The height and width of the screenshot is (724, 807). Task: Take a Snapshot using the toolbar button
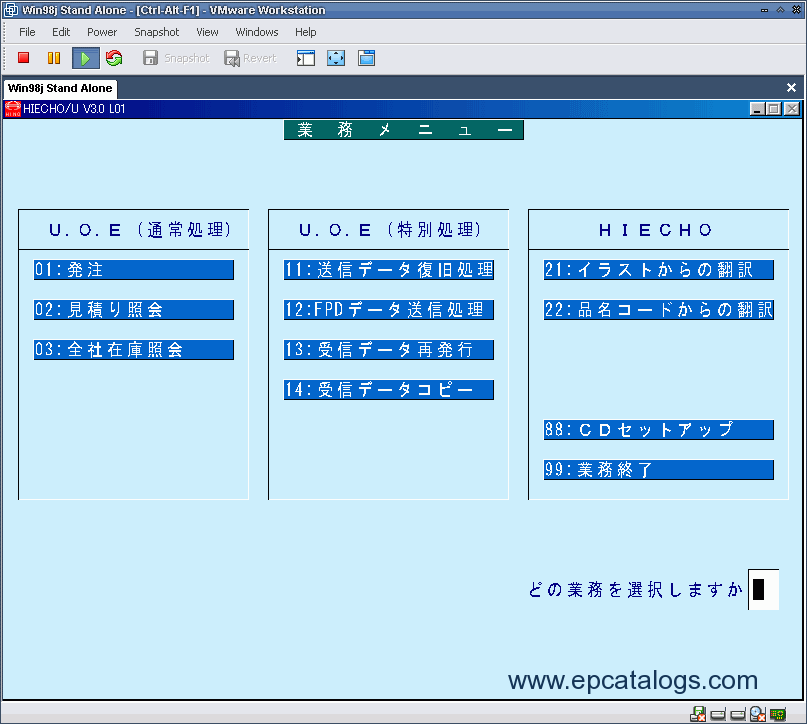click(177, 58)
